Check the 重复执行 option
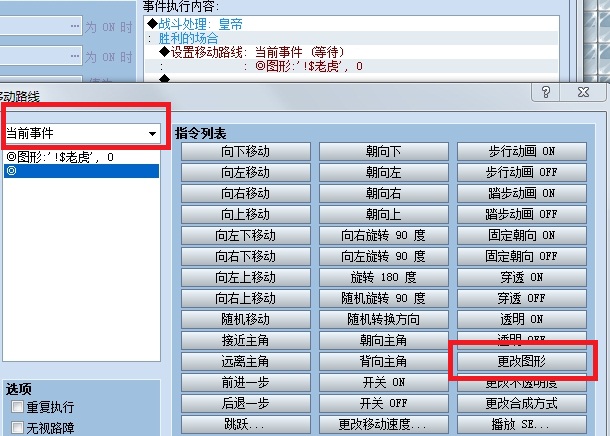Image resolution: width=610 pixels, height=436 pixels. tap(17, 407)
